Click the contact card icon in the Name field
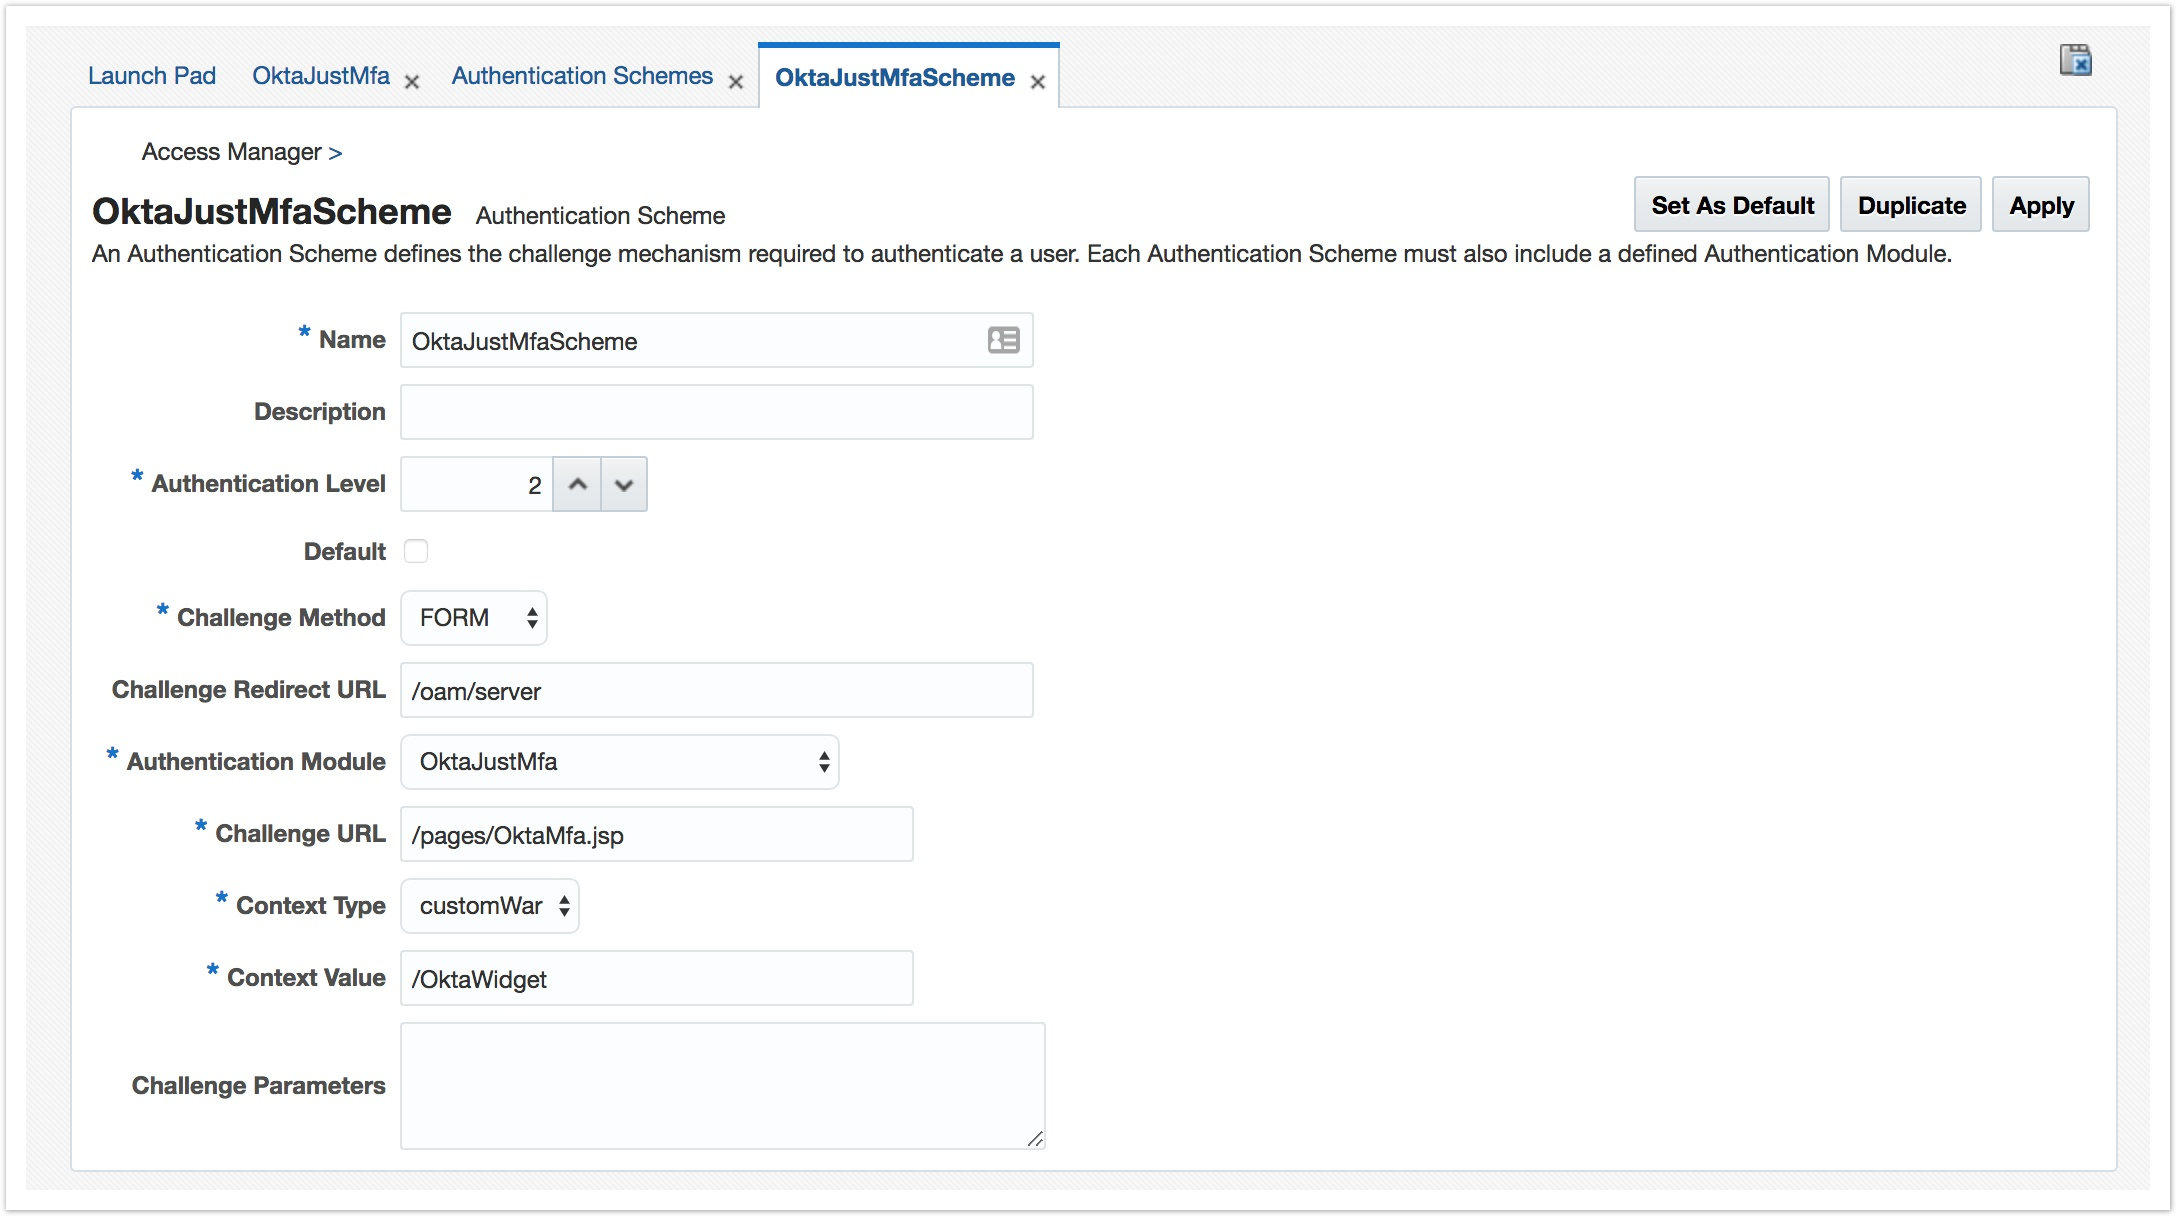 tap(1003, 340)
